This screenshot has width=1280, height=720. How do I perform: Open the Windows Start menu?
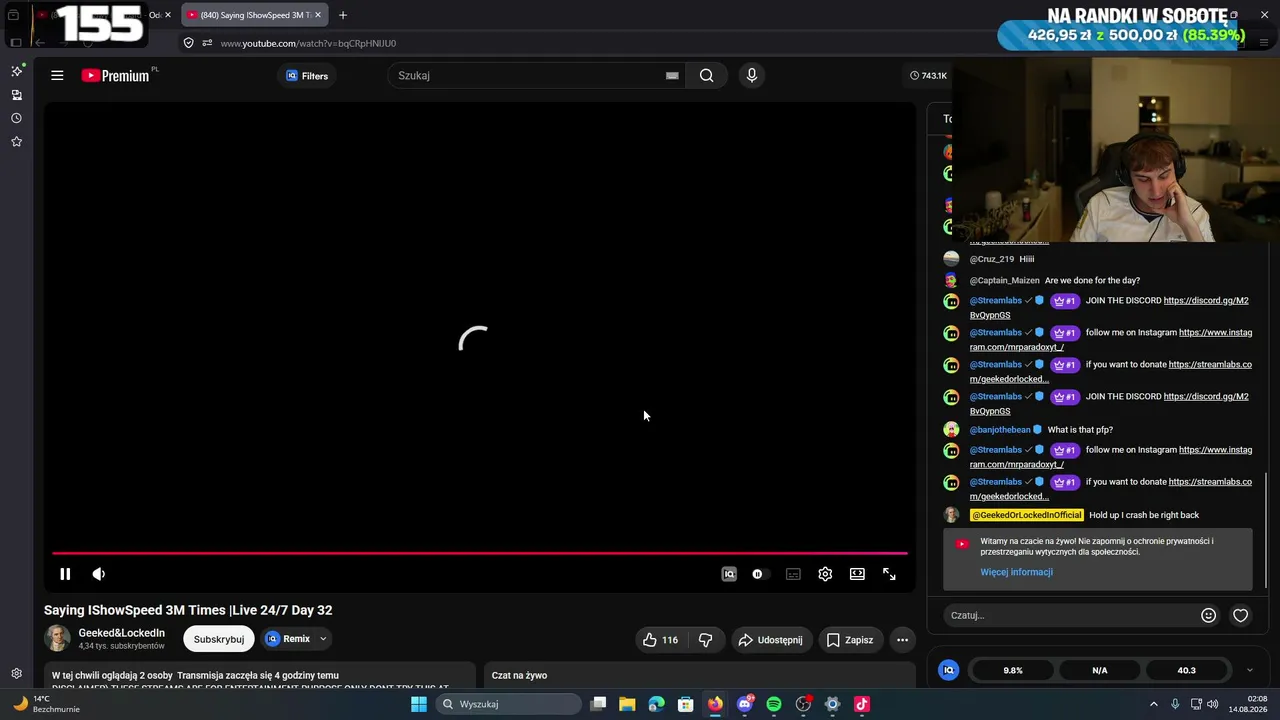point(419,704)
